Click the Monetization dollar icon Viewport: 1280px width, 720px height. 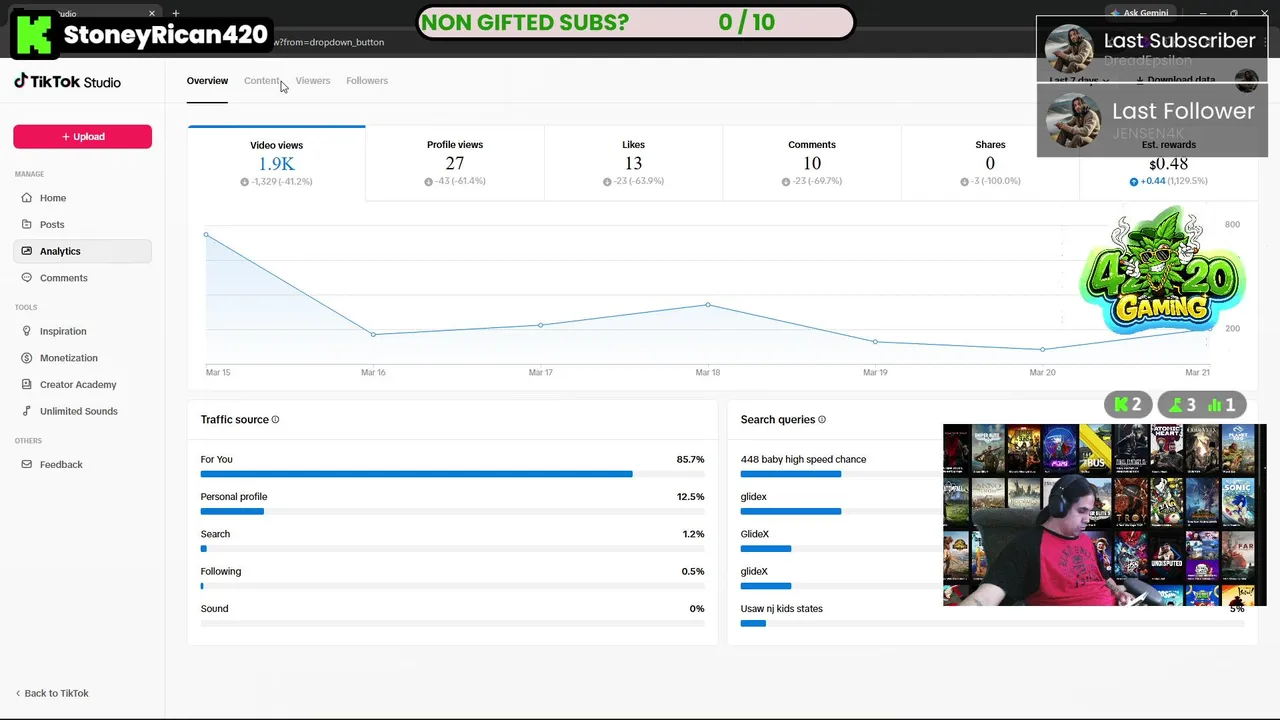click(27, 358)
